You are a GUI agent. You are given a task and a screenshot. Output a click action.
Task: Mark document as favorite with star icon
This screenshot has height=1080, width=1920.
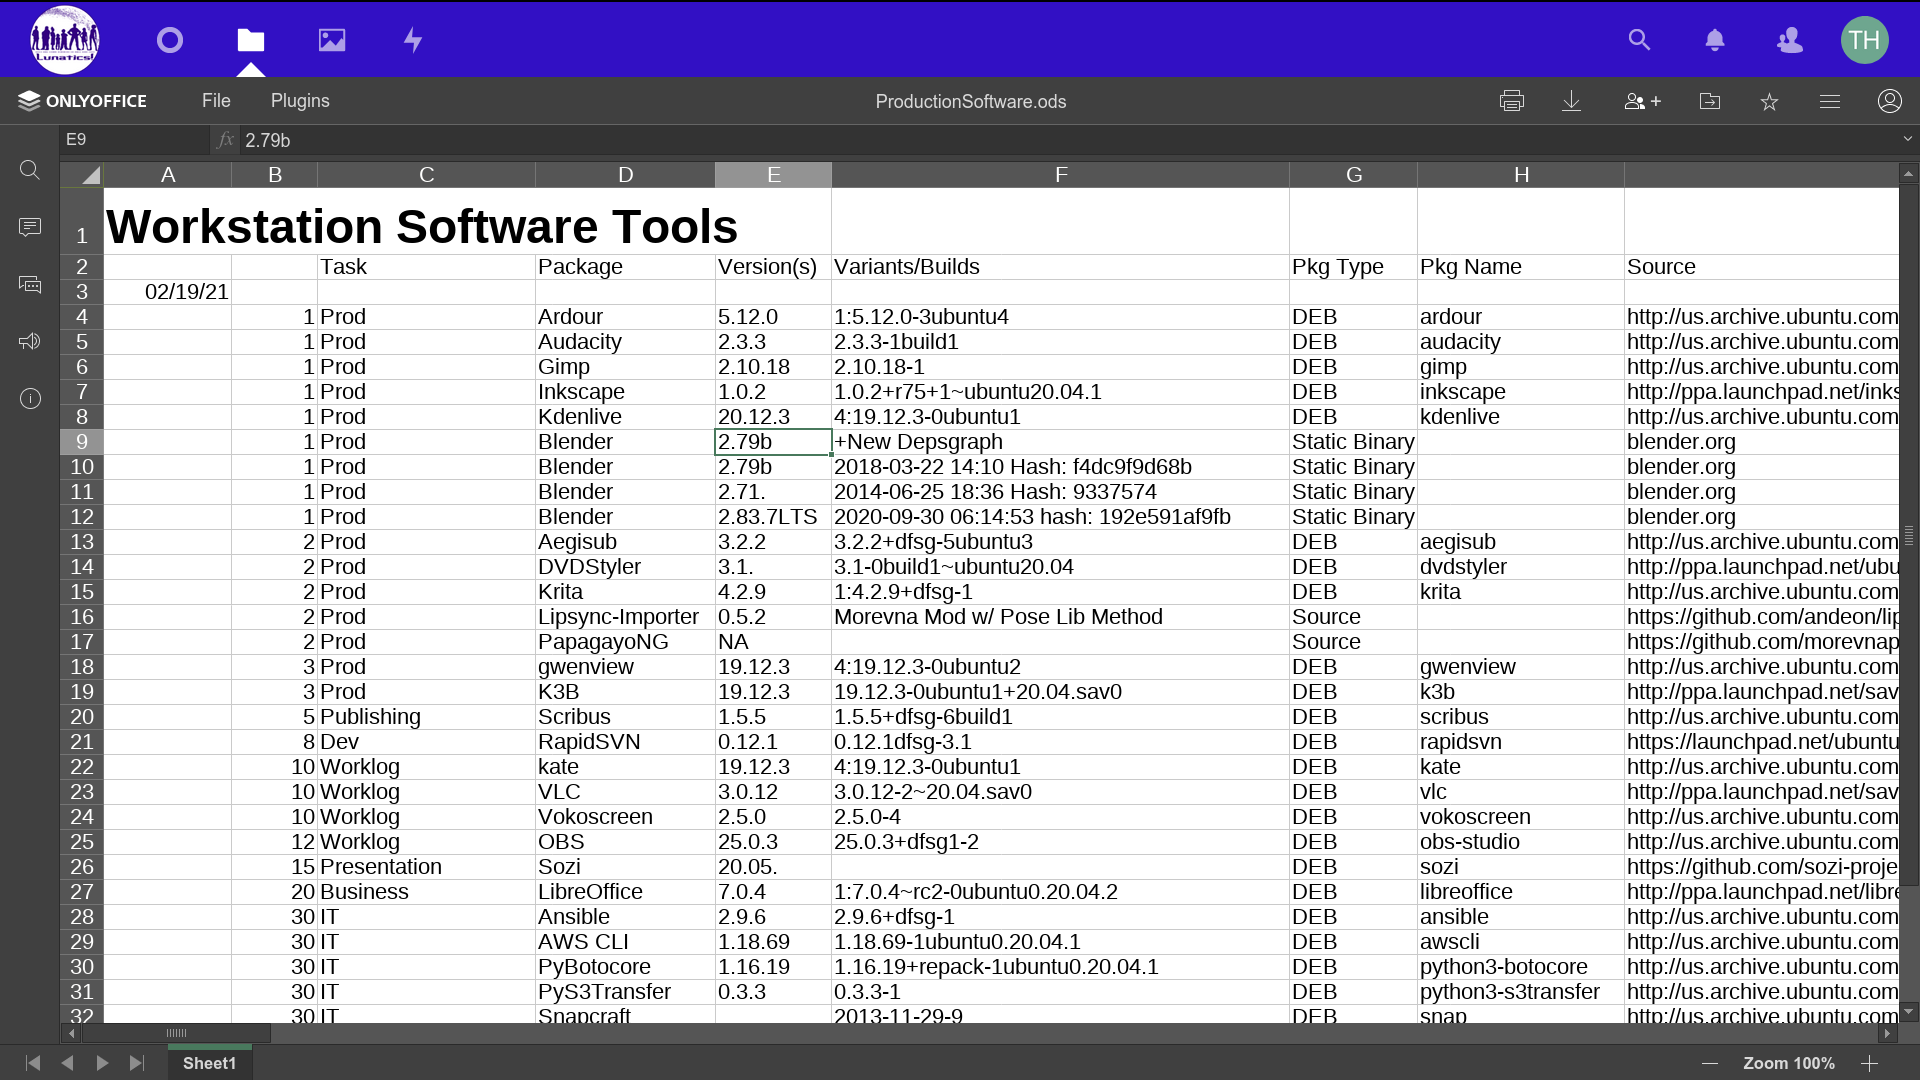point(1769,101)
